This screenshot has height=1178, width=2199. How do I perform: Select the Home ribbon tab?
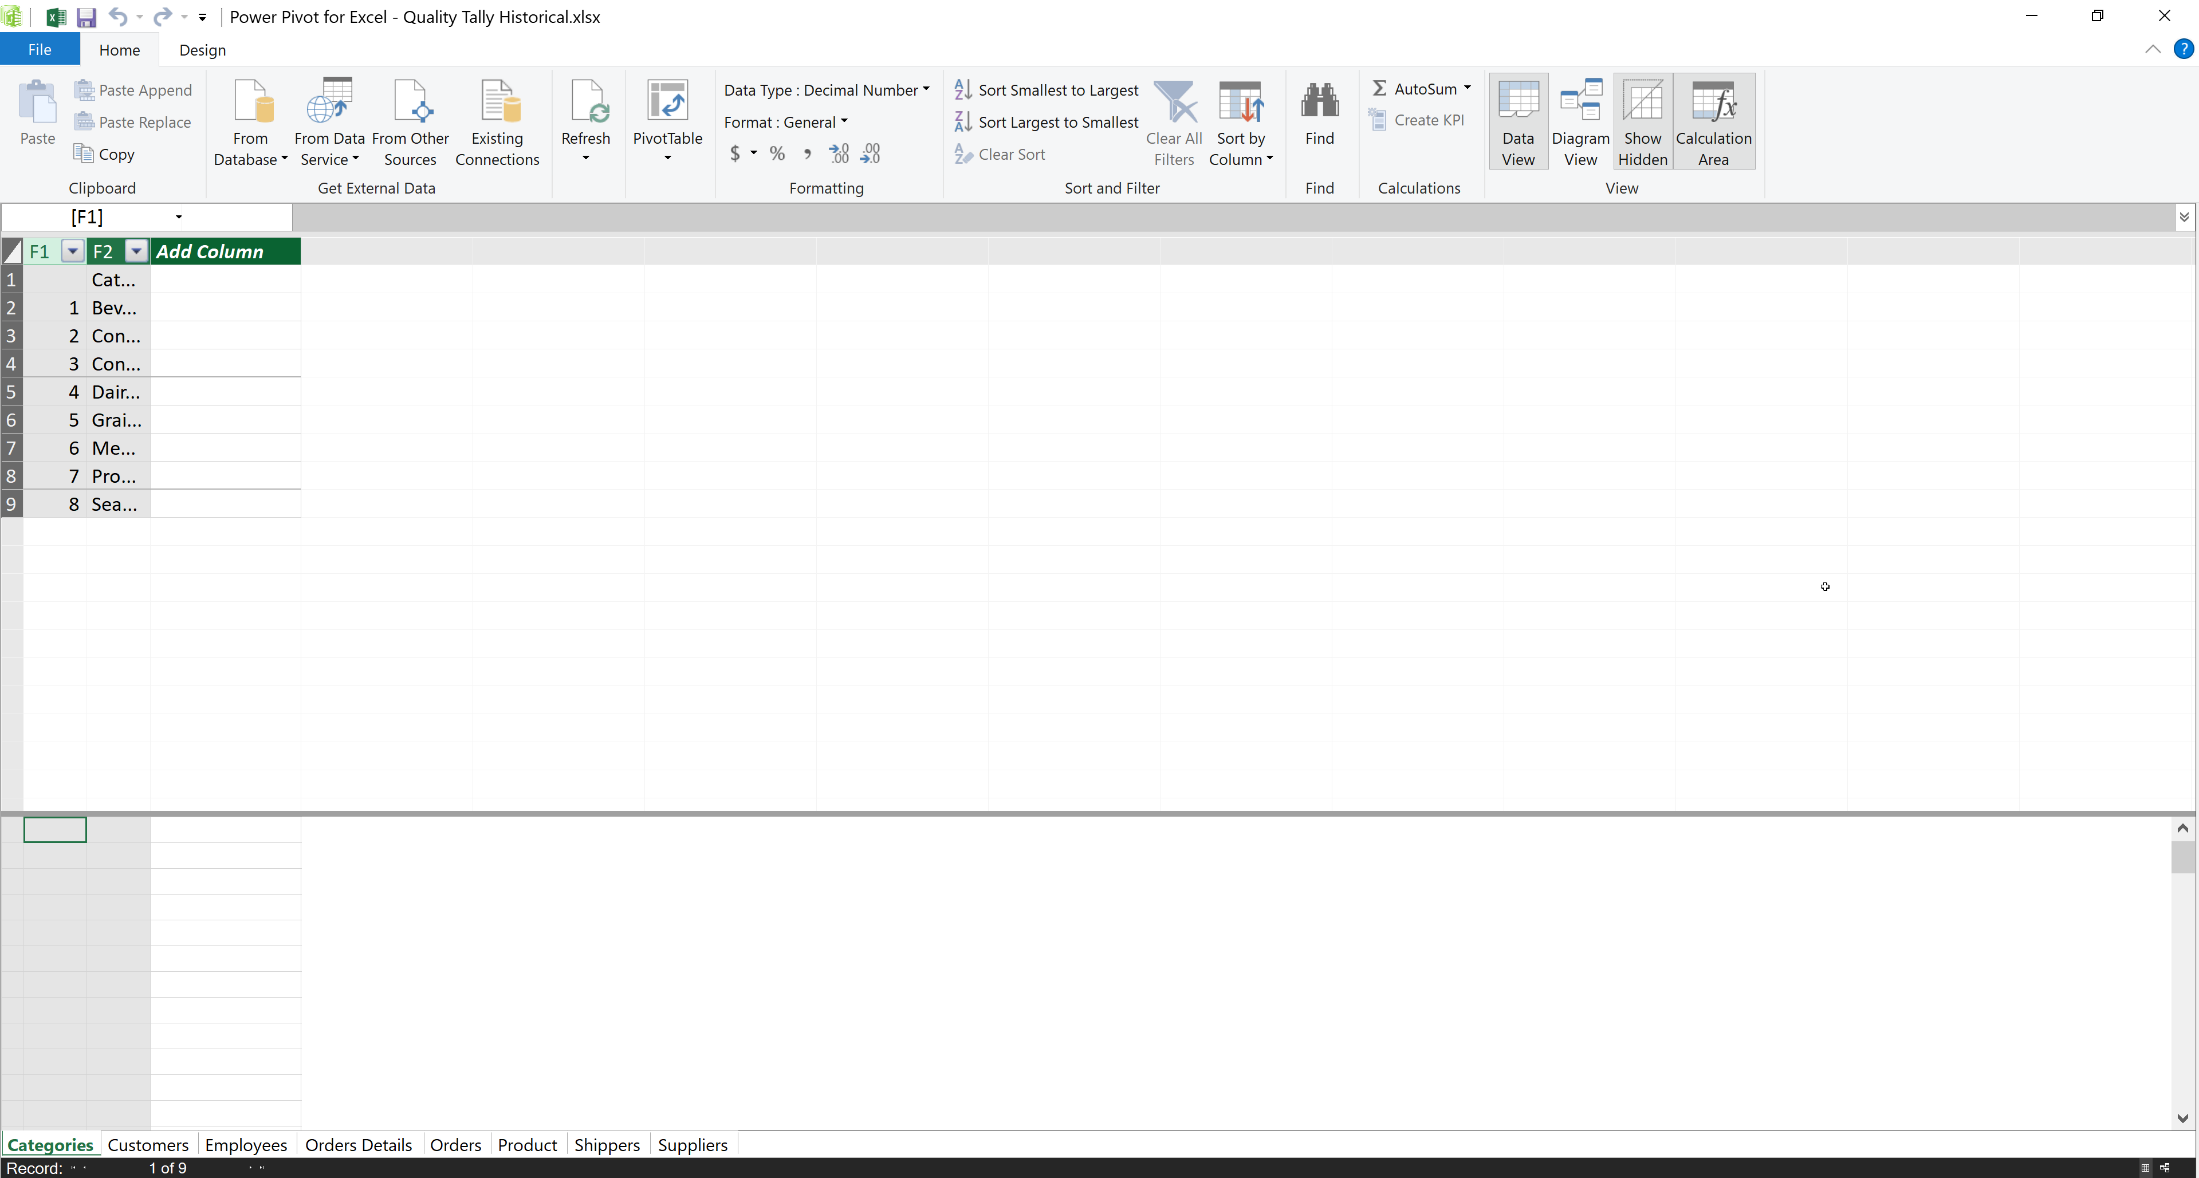point(119,50)
